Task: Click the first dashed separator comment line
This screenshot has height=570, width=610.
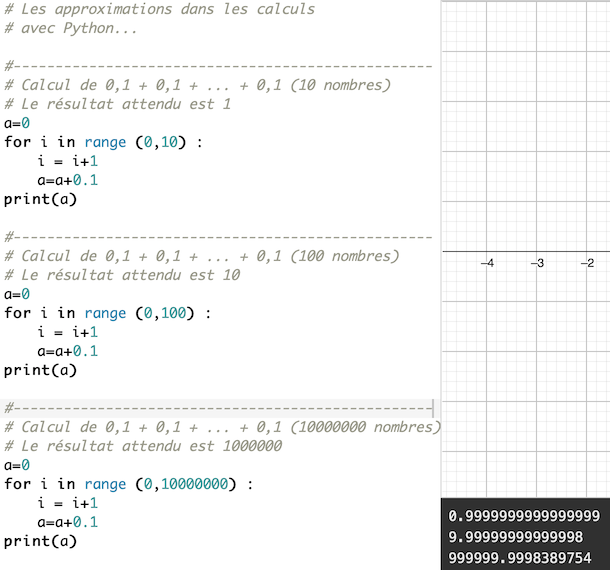Action: coord(218,66)
